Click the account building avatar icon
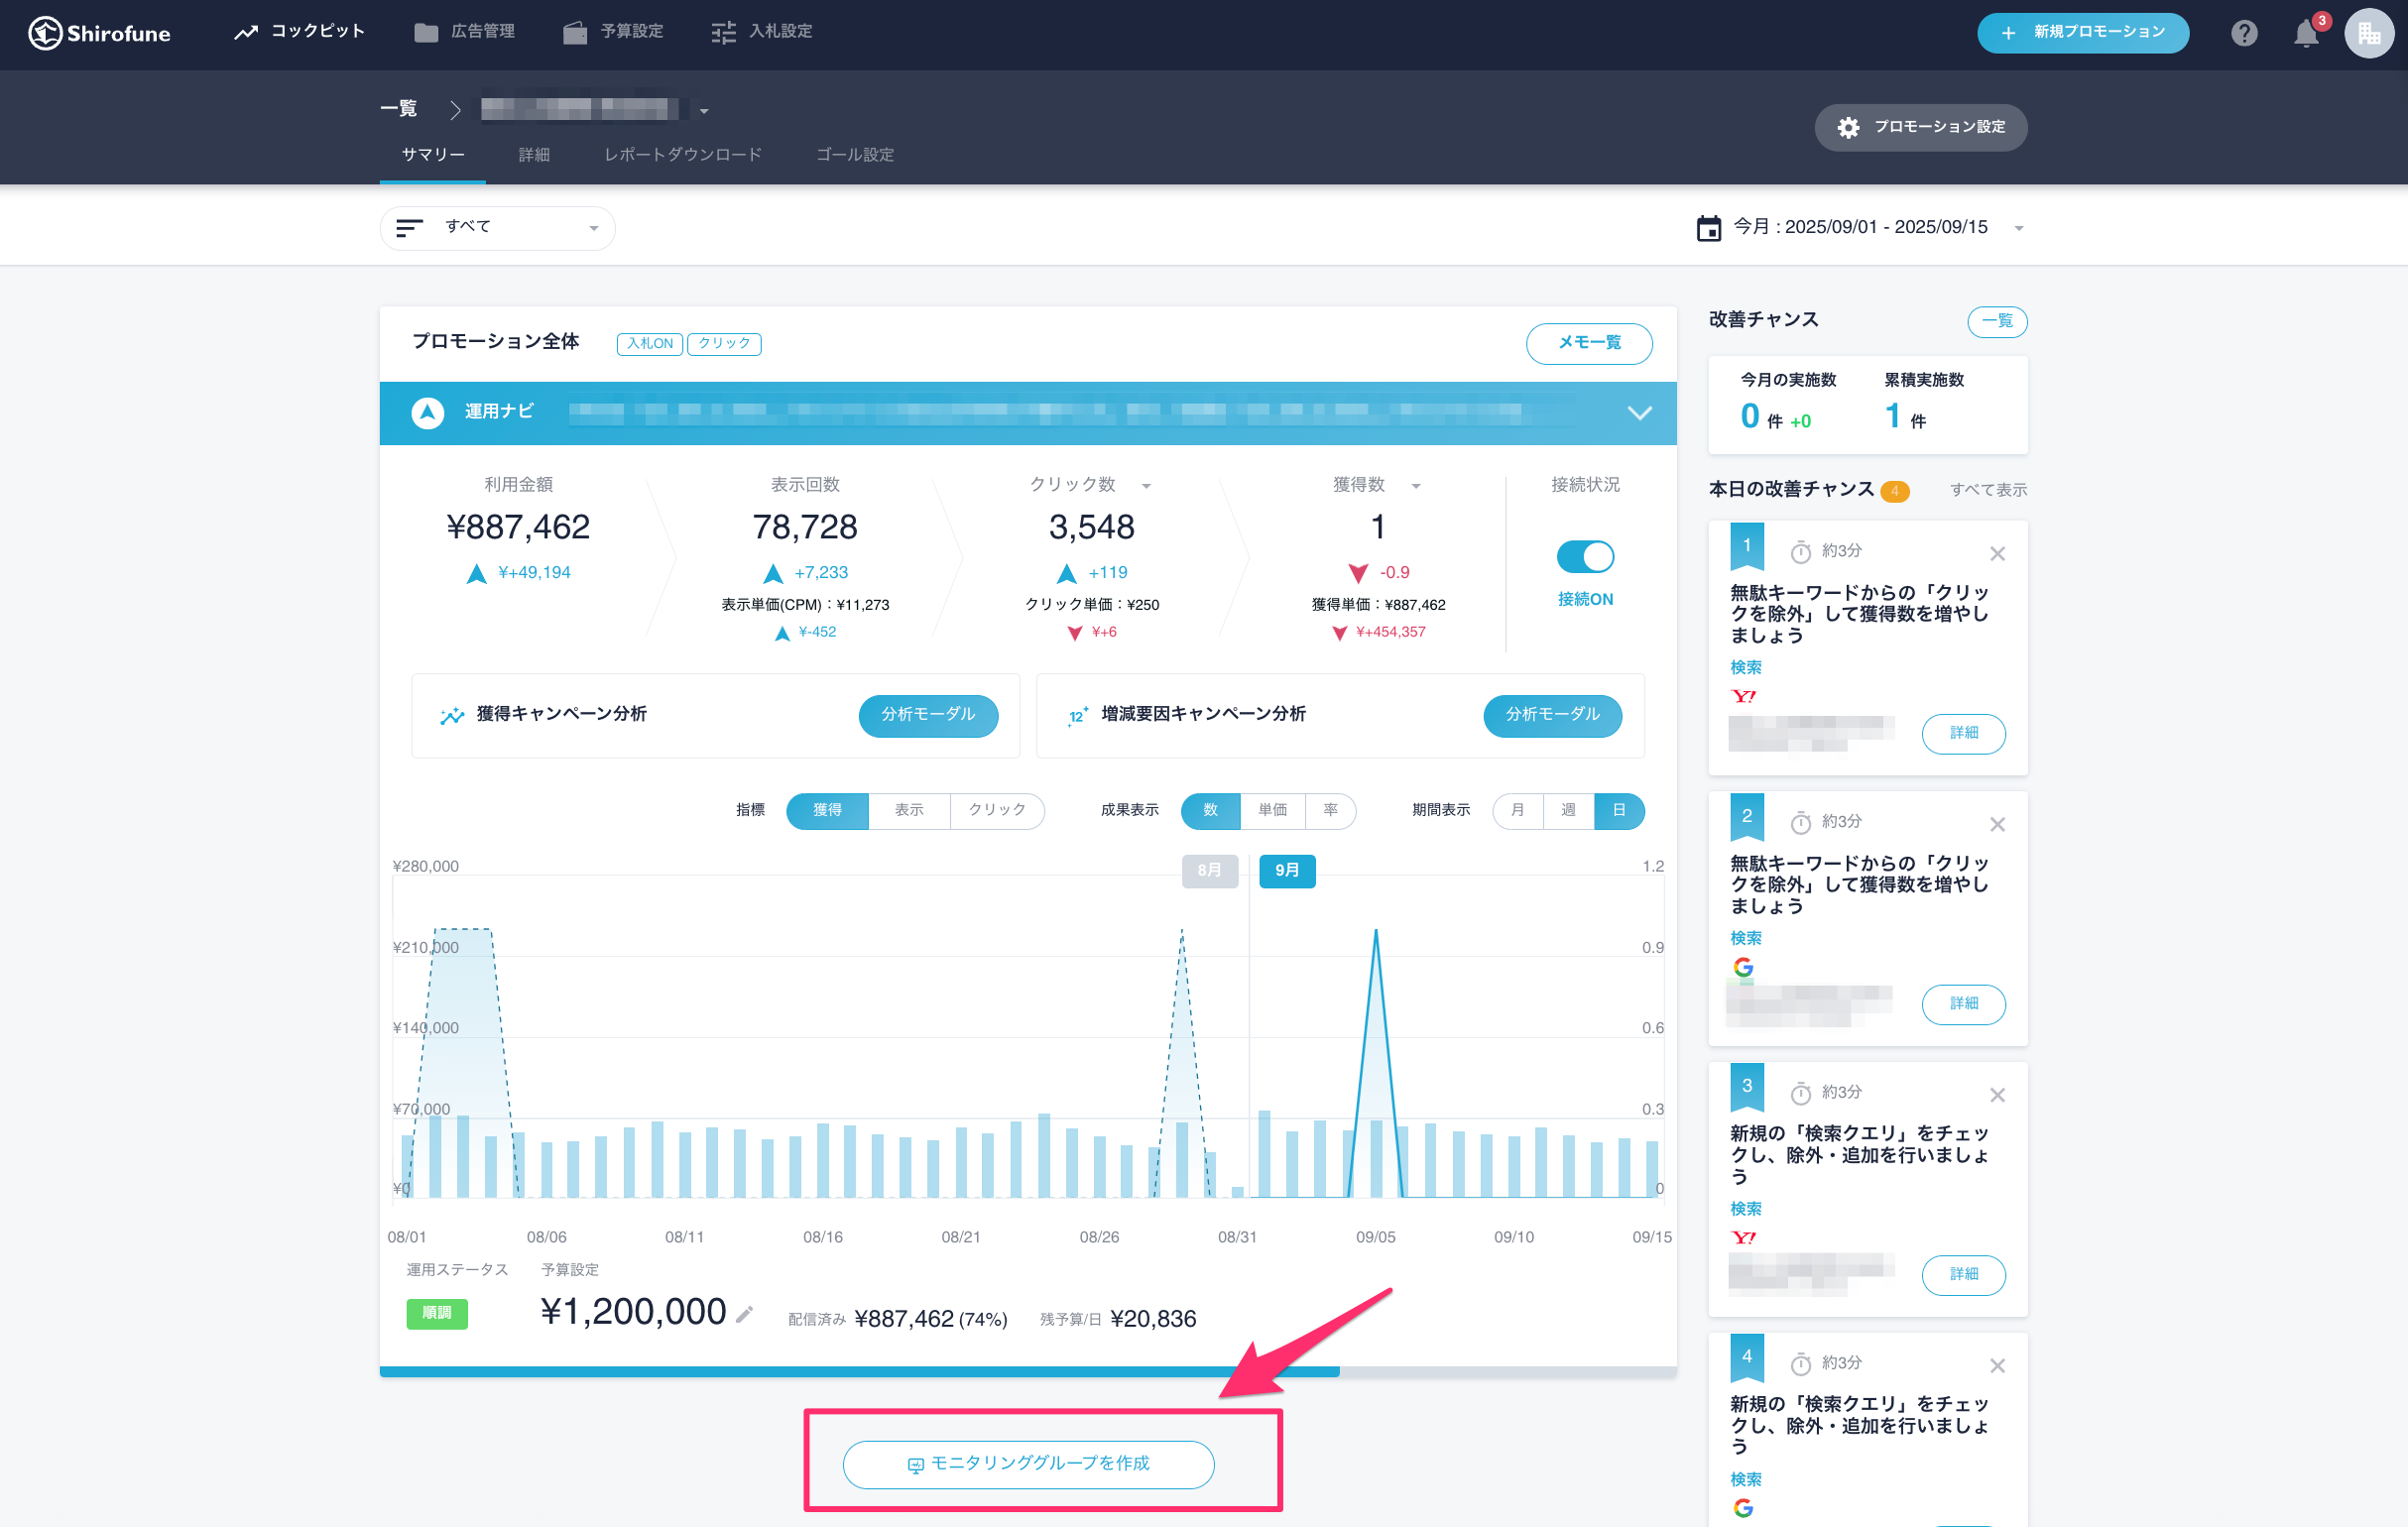This screenshot has width=2408, height=1527. (x=2368, y=33)
